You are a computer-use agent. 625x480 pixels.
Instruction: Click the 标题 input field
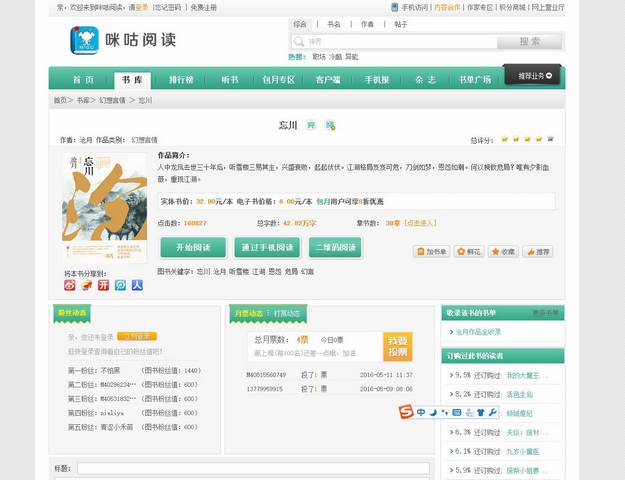tap(253, 468)
